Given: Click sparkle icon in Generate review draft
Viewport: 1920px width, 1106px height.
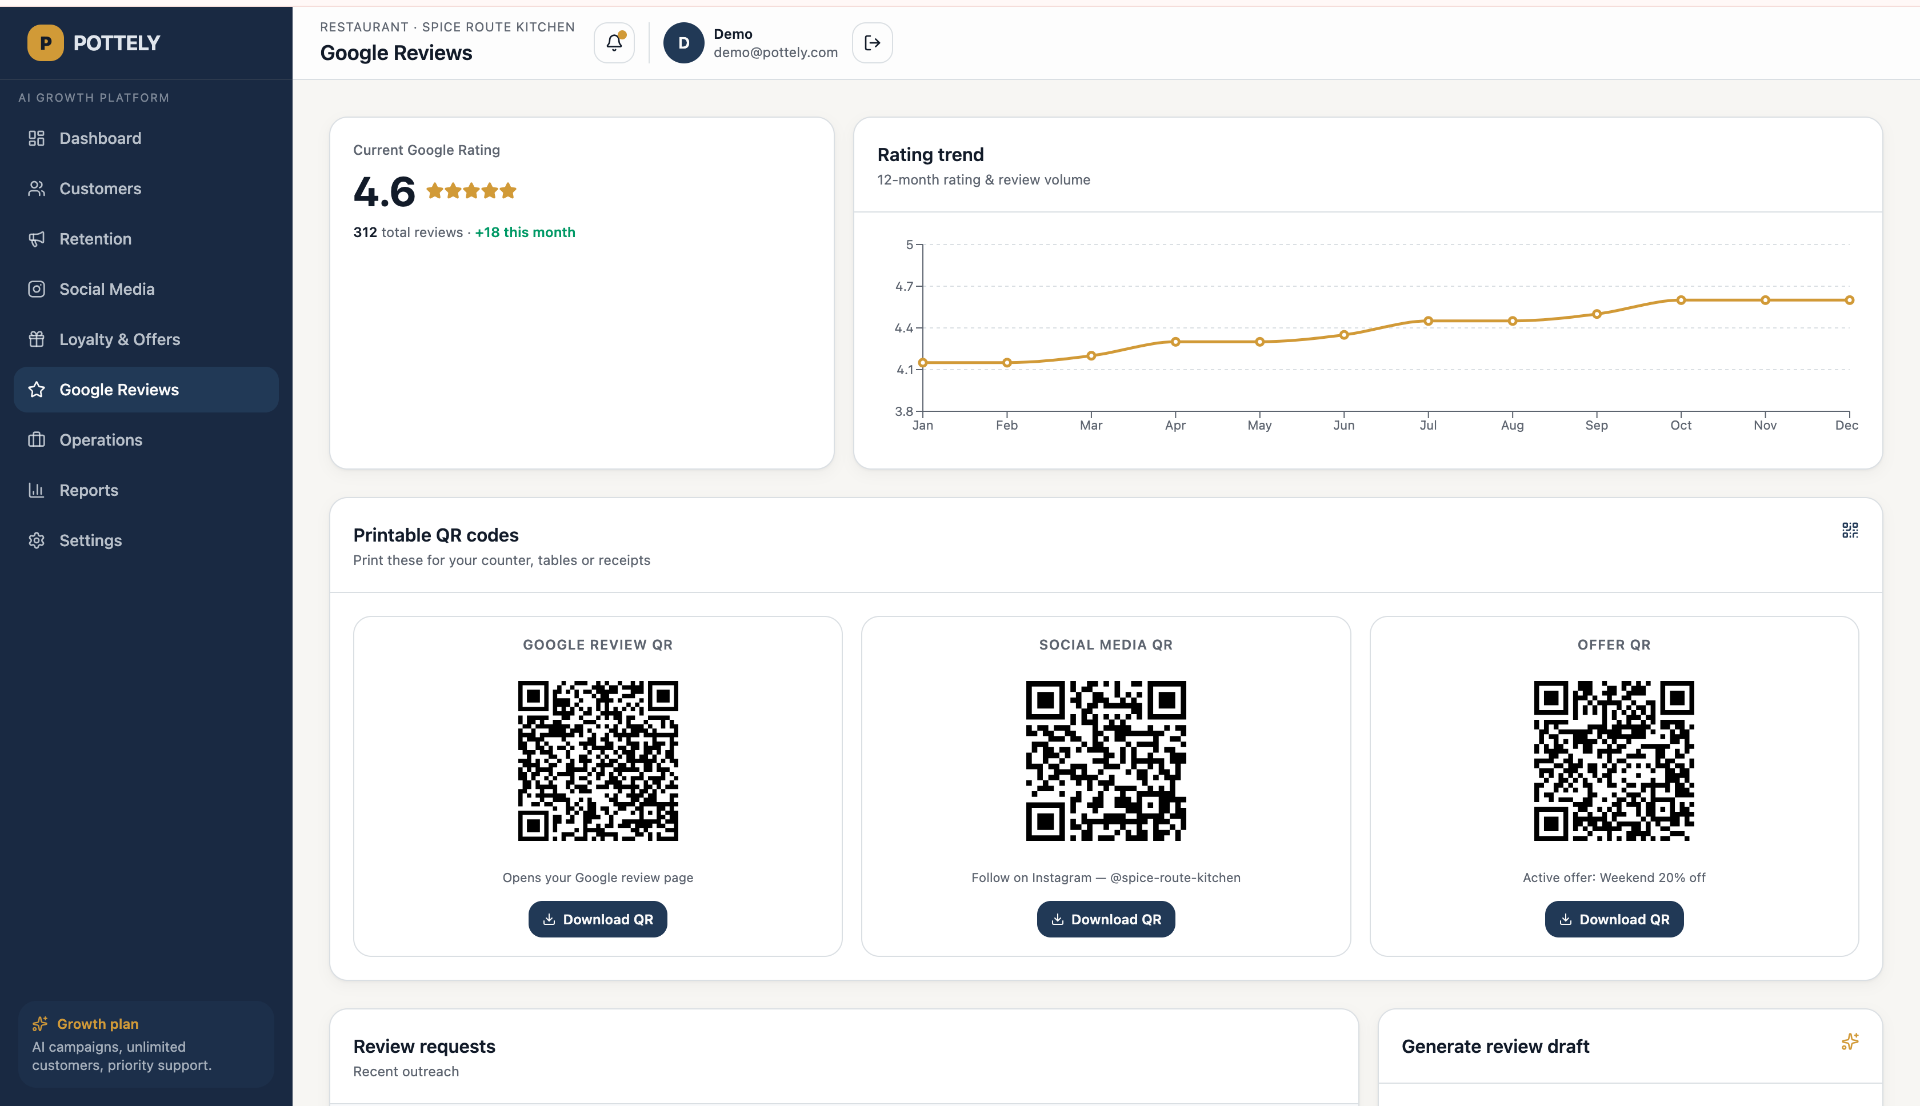Looking at the screenshot, I should [1850, 1042].
